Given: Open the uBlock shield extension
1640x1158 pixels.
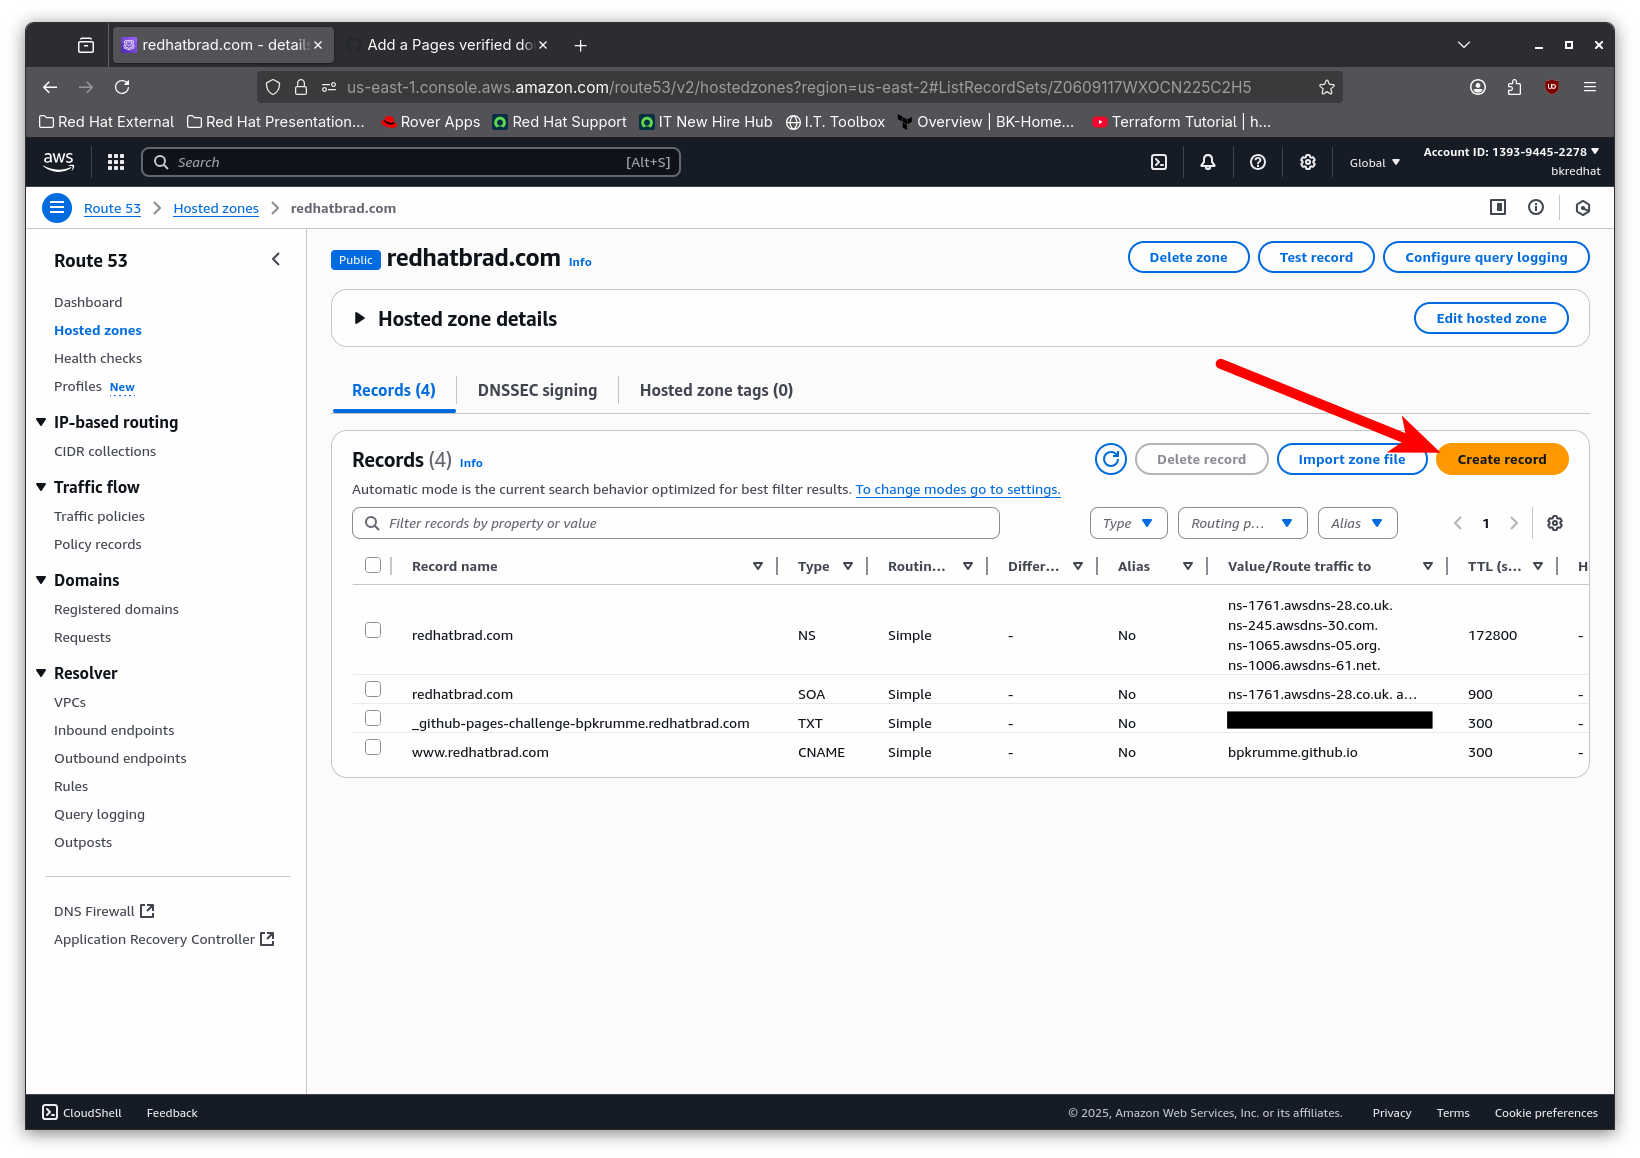Looking at the screenshot, I should 1552,87.
